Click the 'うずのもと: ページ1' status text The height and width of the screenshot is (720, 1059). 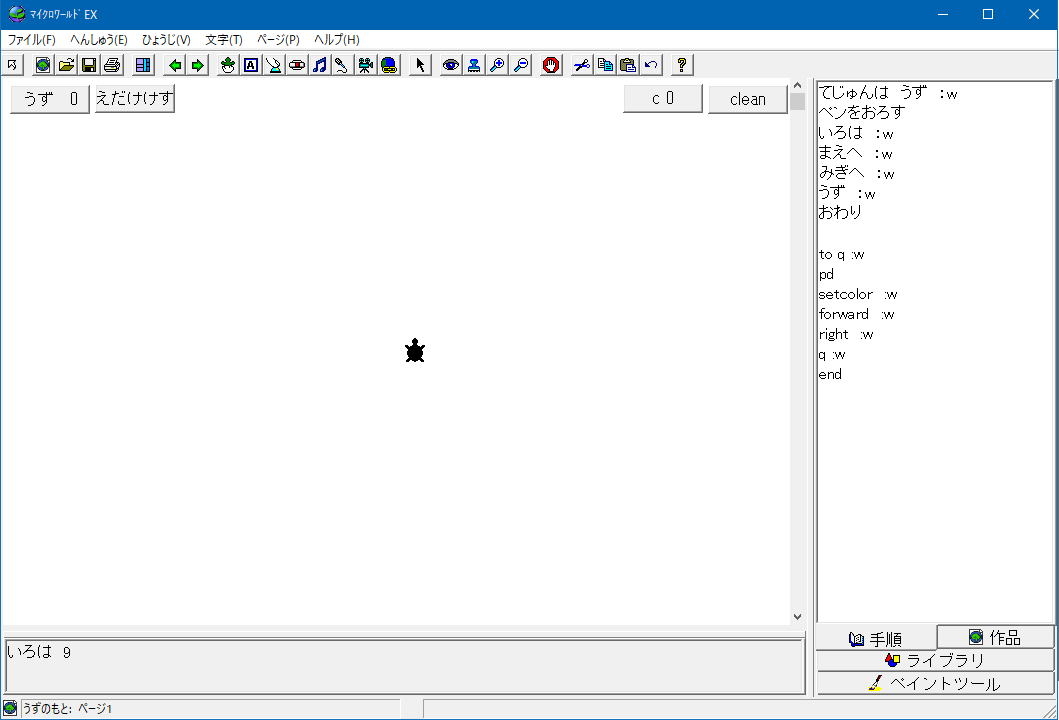[x=68, y=709]
